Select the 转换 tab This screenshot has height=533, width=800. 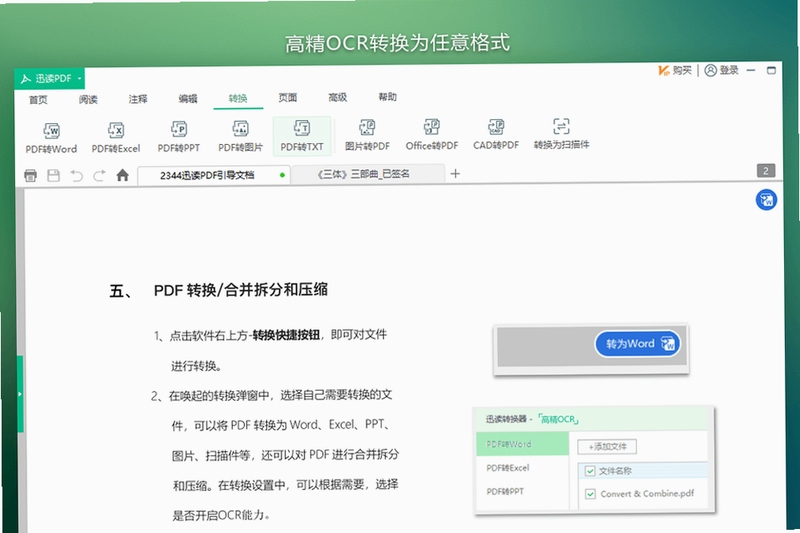point(238,98)
